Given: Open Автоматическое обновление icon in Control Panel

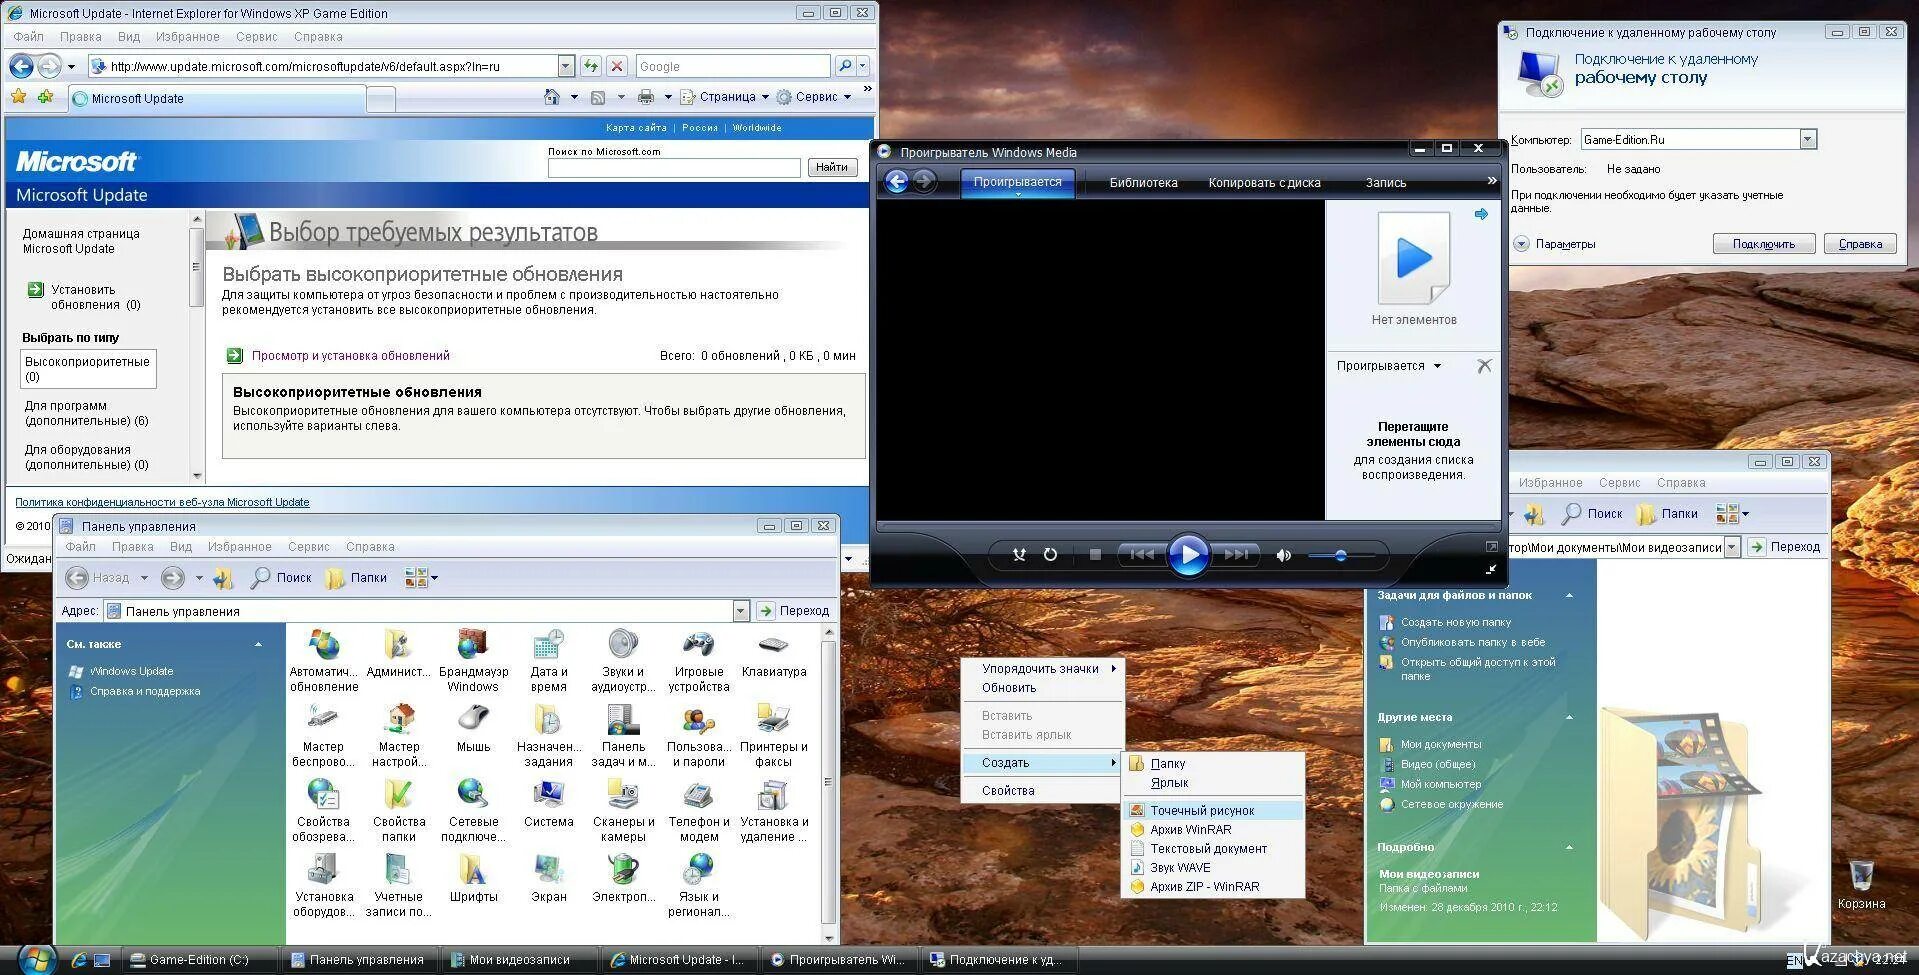Looking at the screenshot, I should click(x=323, y=660).
